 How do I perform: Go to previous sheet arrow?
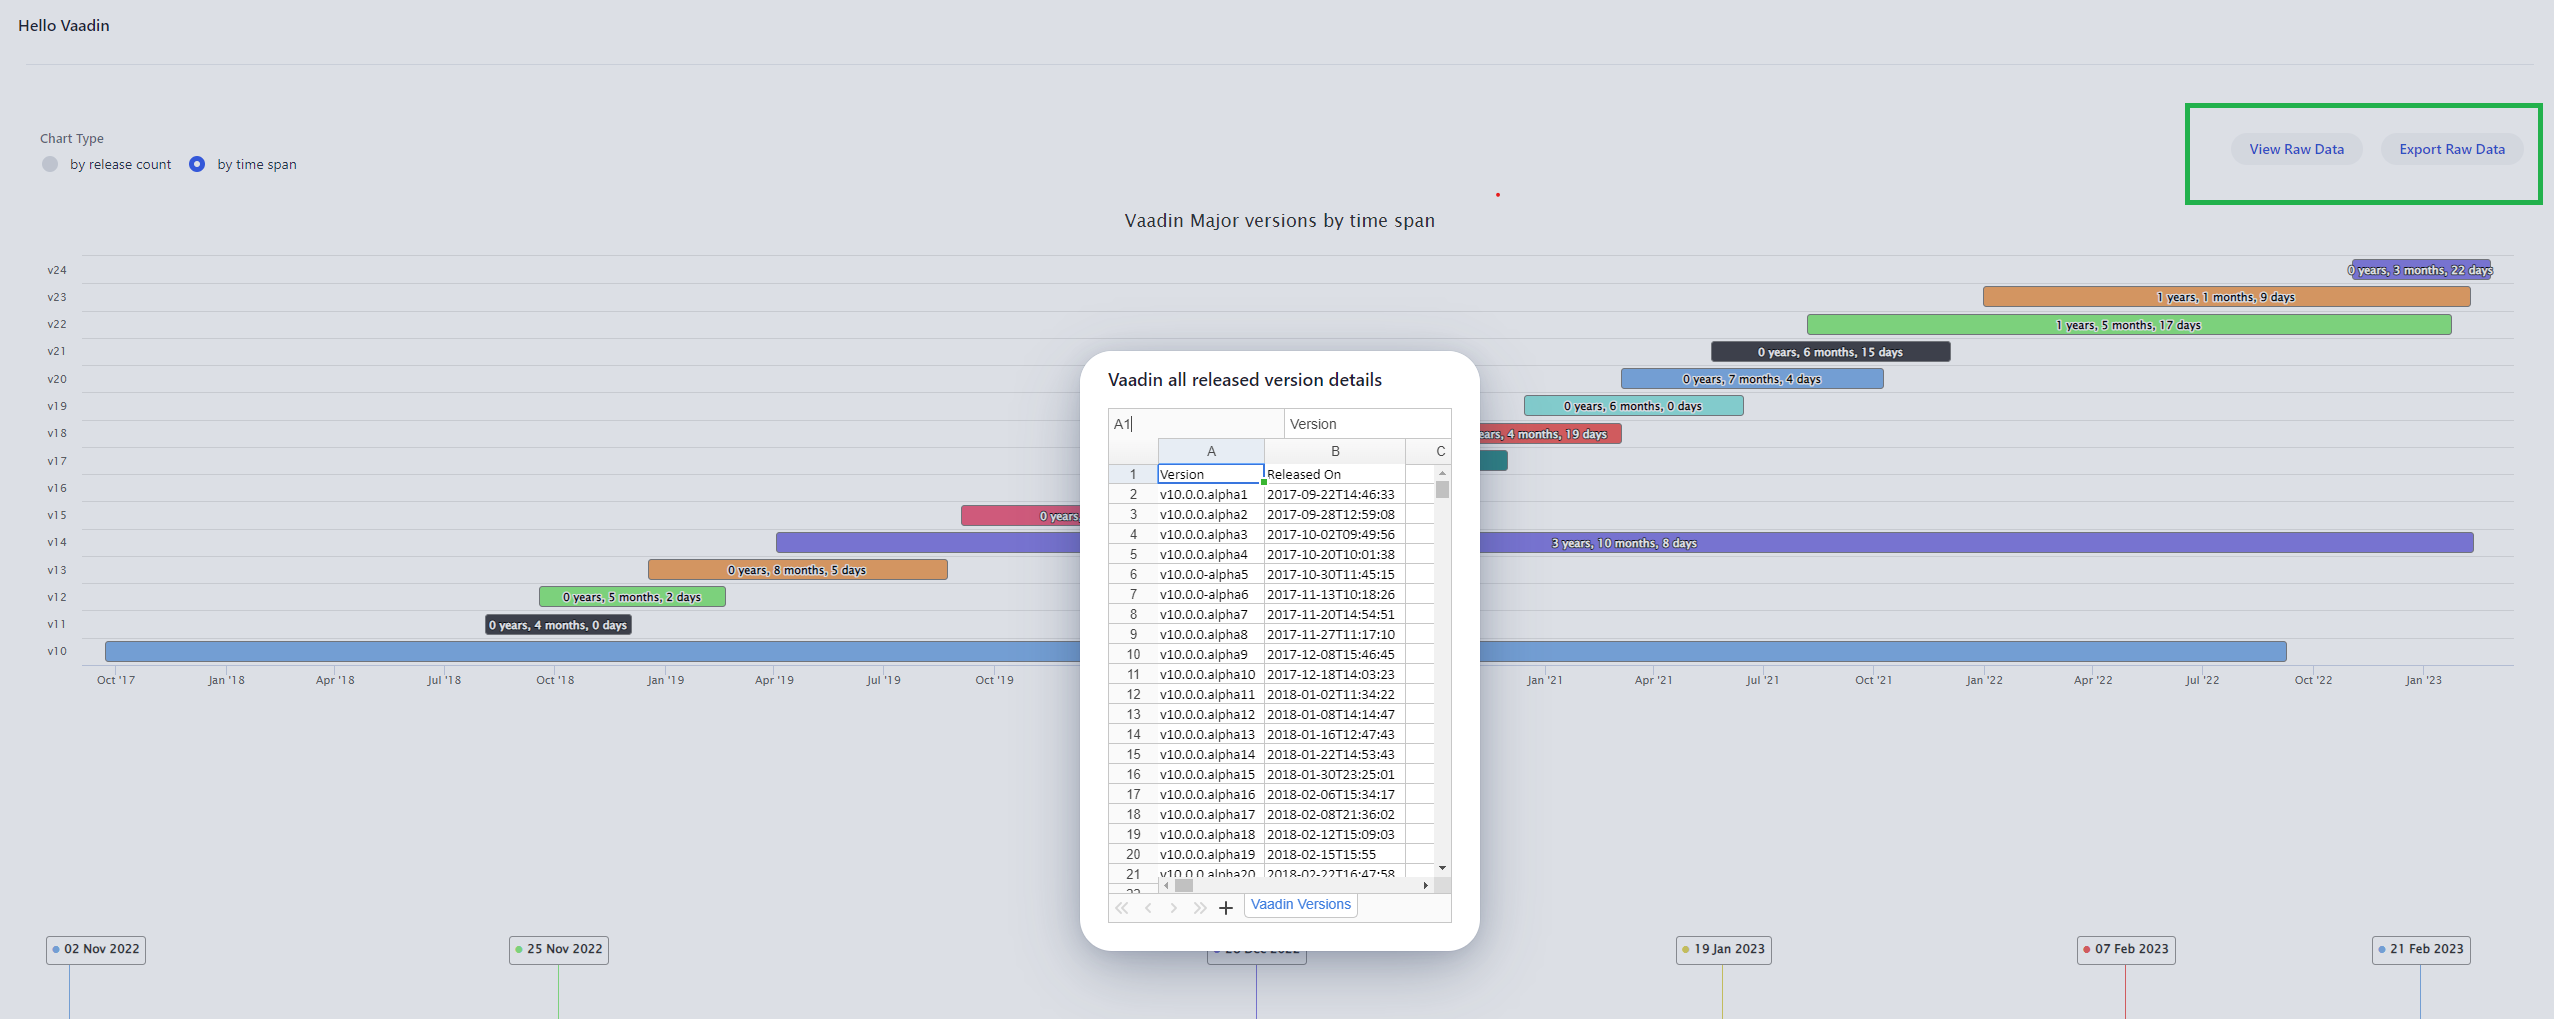coord(1148,908)
